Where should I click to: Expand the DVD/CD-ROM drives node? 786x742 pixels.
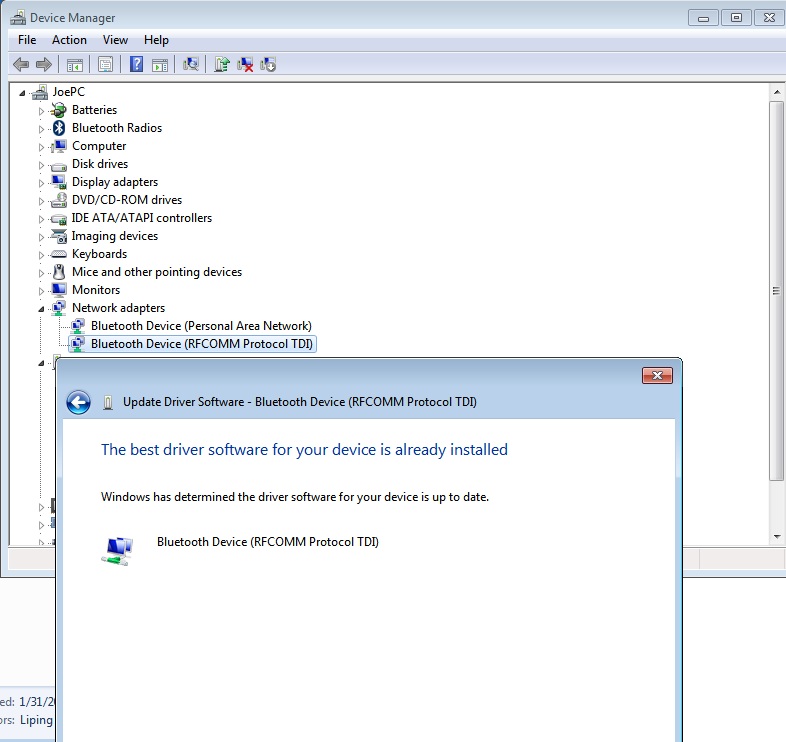click(x=41, y=201)
